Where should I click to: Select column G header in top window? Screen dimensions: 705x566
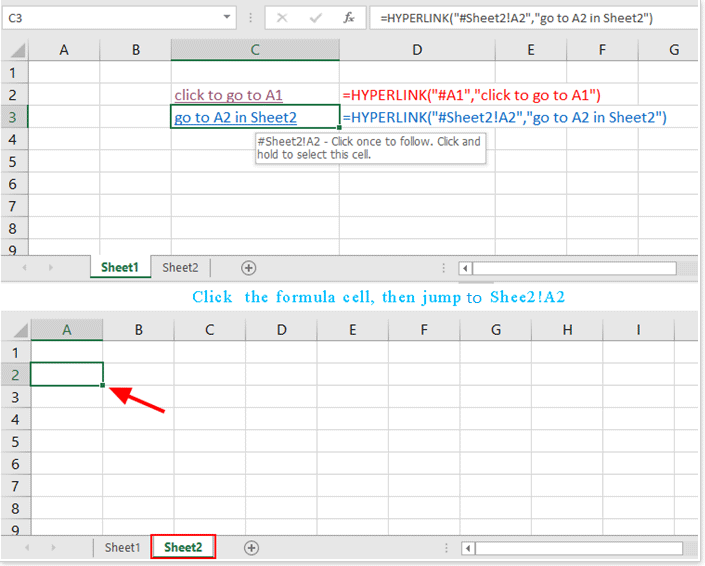(x=670, y=49)
